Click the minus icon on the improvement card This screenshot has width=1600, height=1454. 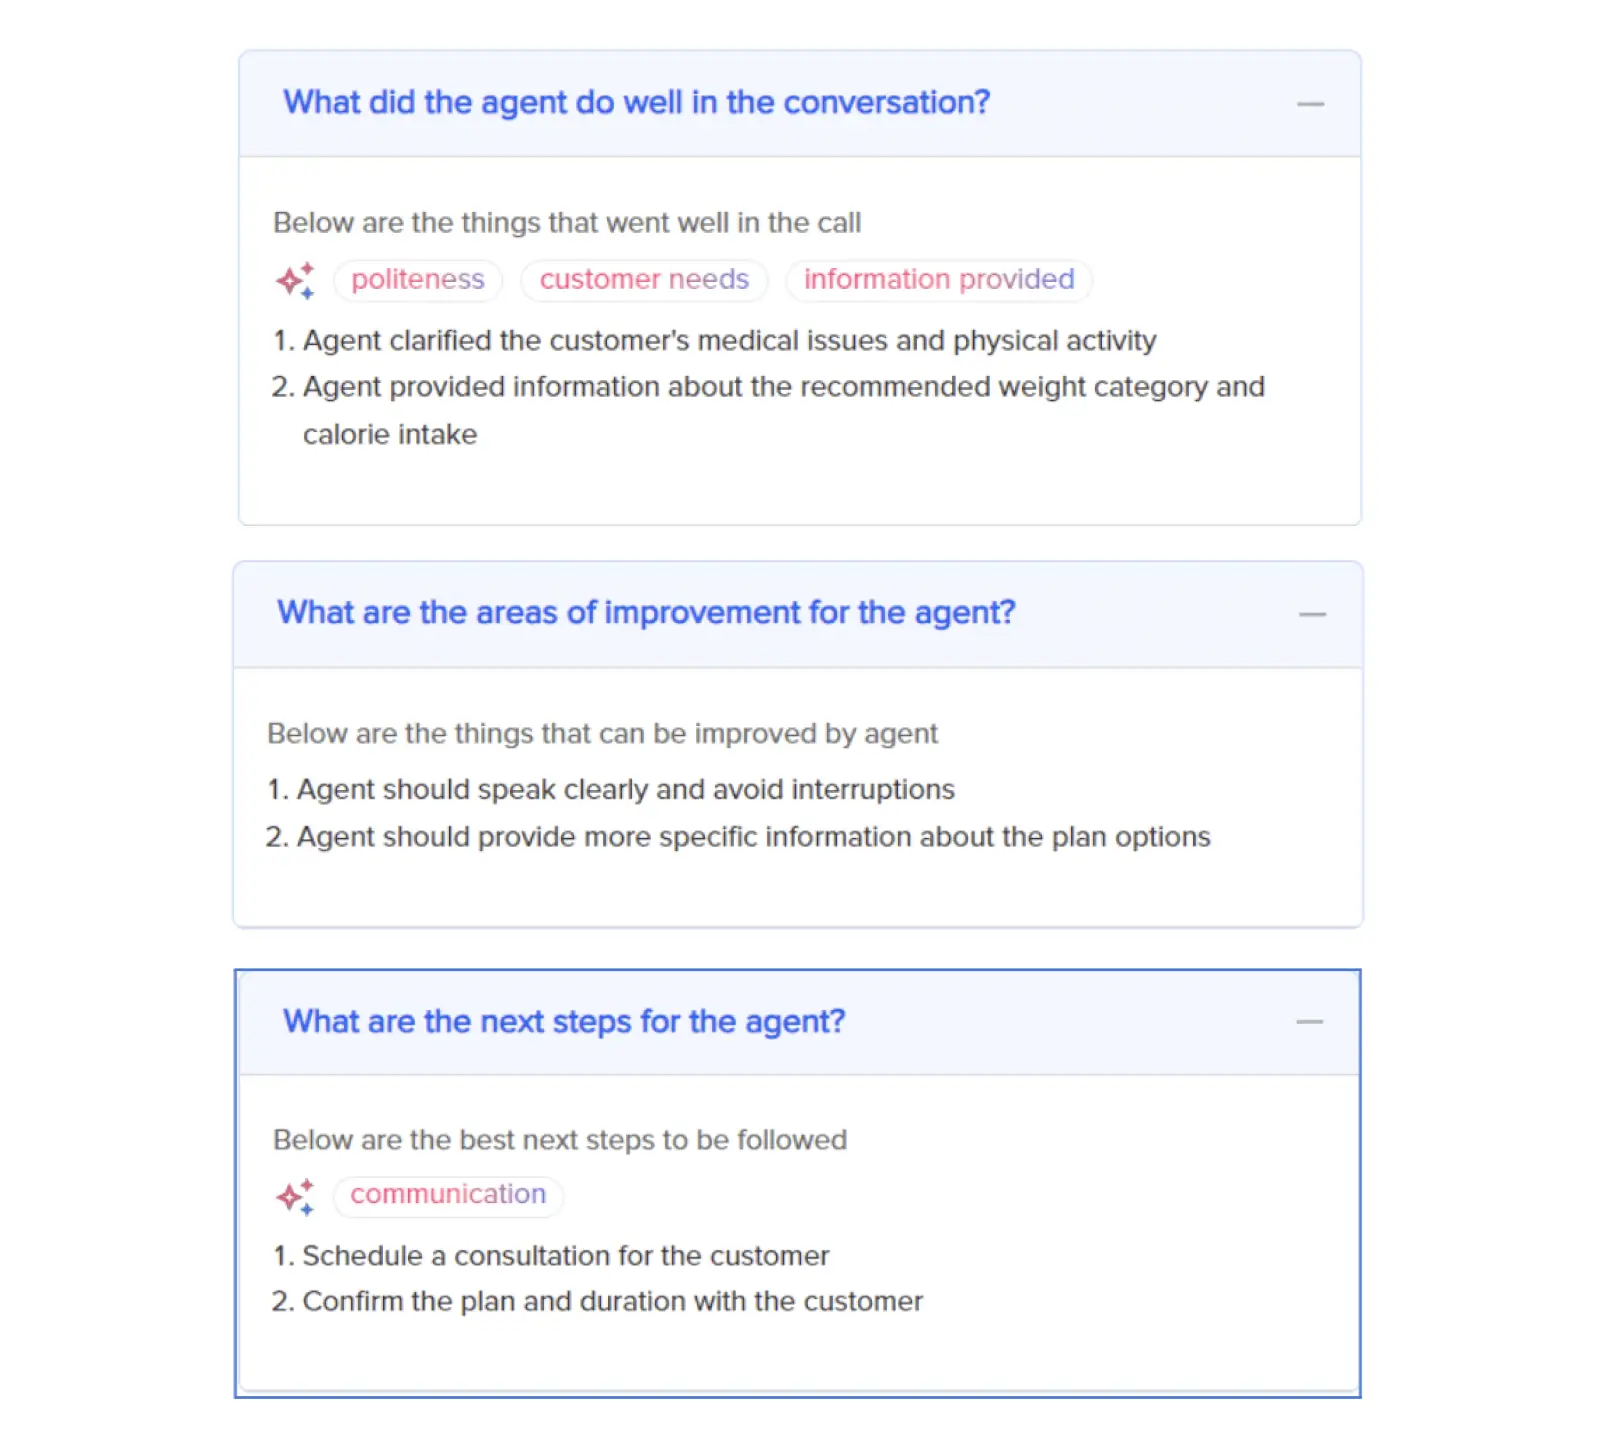1311,614
